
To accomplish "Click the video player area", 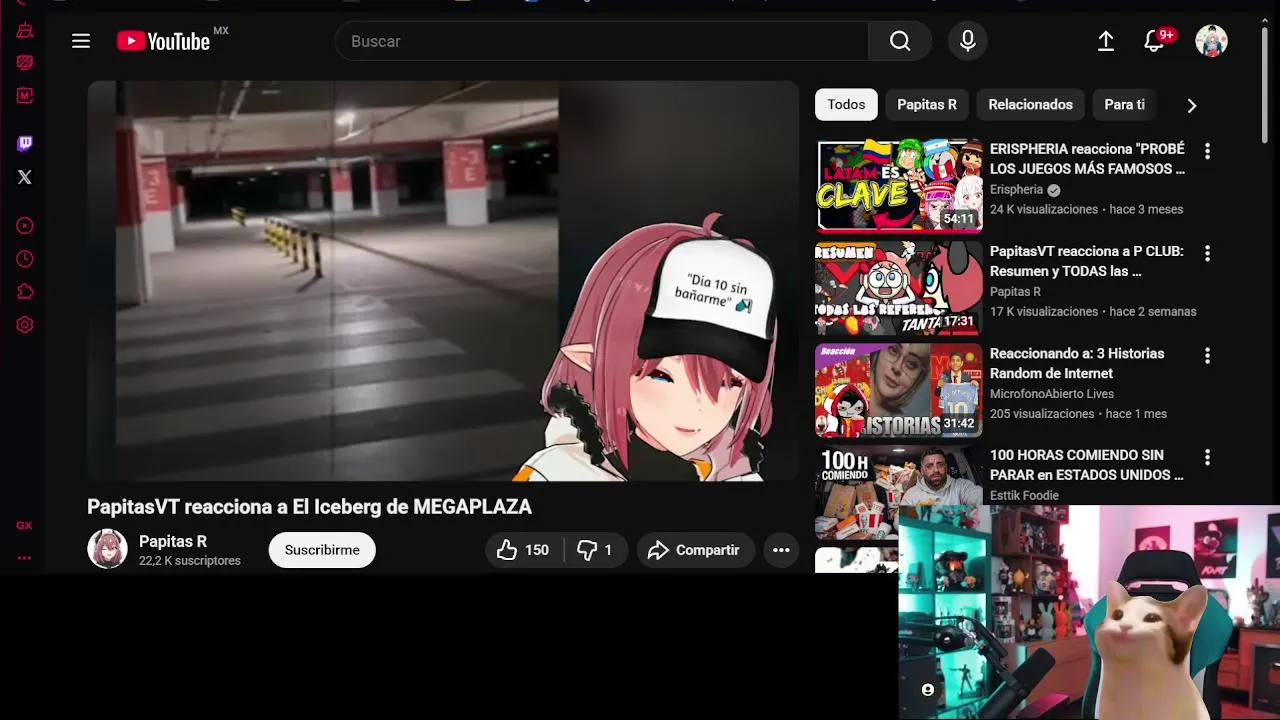I will [x=443, y=281].
